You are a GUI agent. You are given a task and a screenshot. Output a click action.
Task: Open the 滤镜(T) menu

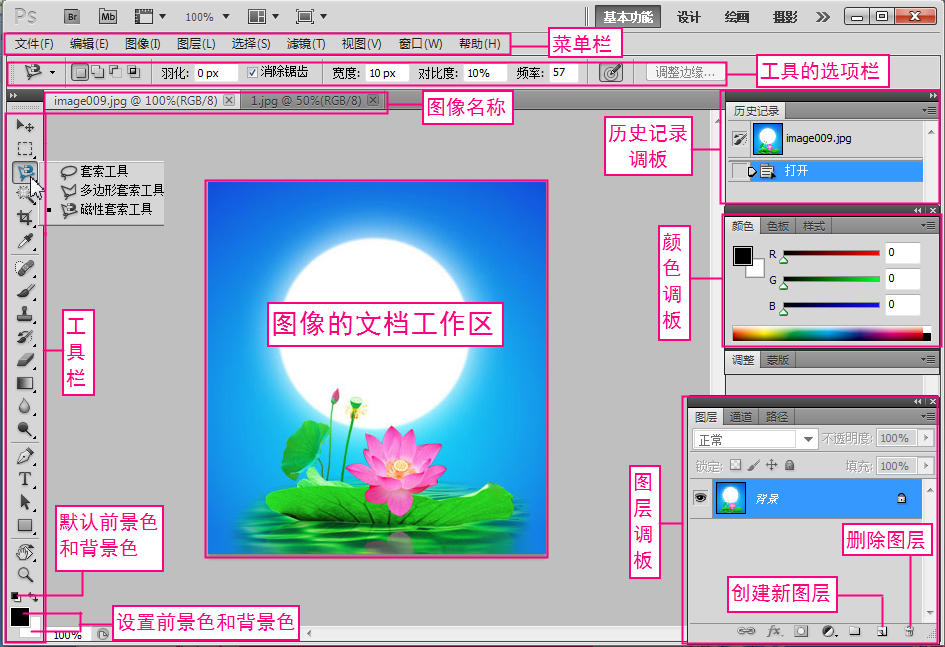coord(306,44)
